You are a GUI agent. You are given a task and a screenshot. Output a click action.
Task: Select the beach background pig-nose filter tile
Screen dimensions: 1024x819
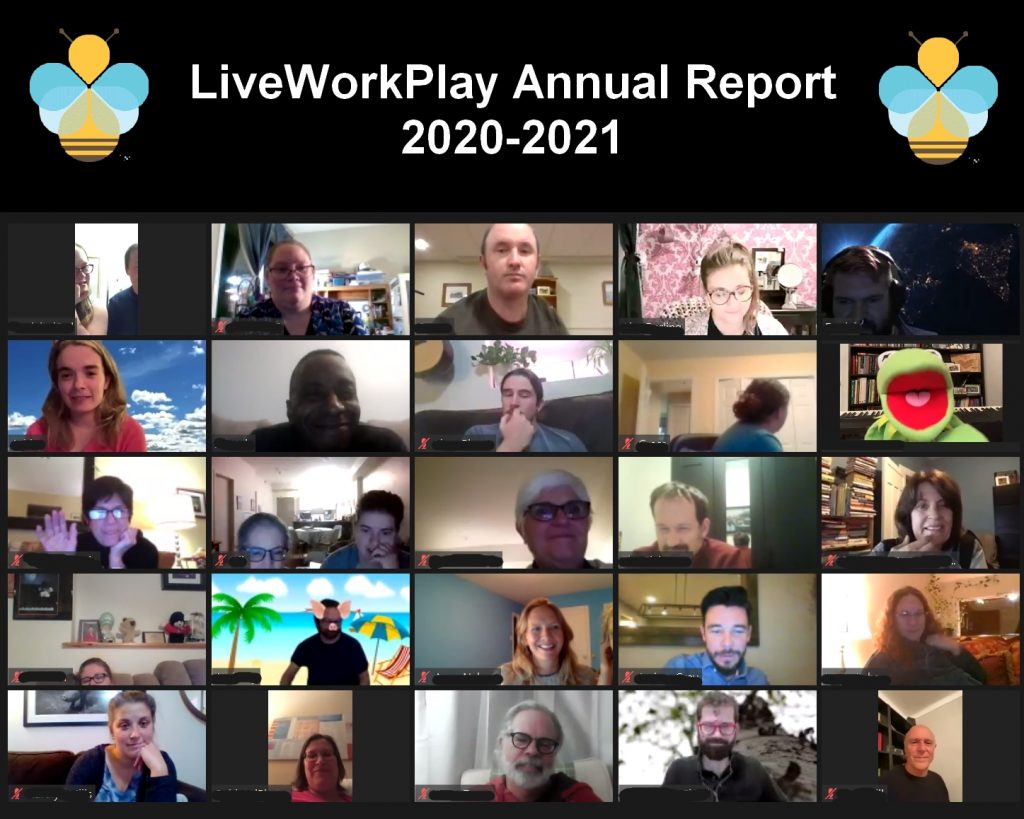(x=311, y=630)
